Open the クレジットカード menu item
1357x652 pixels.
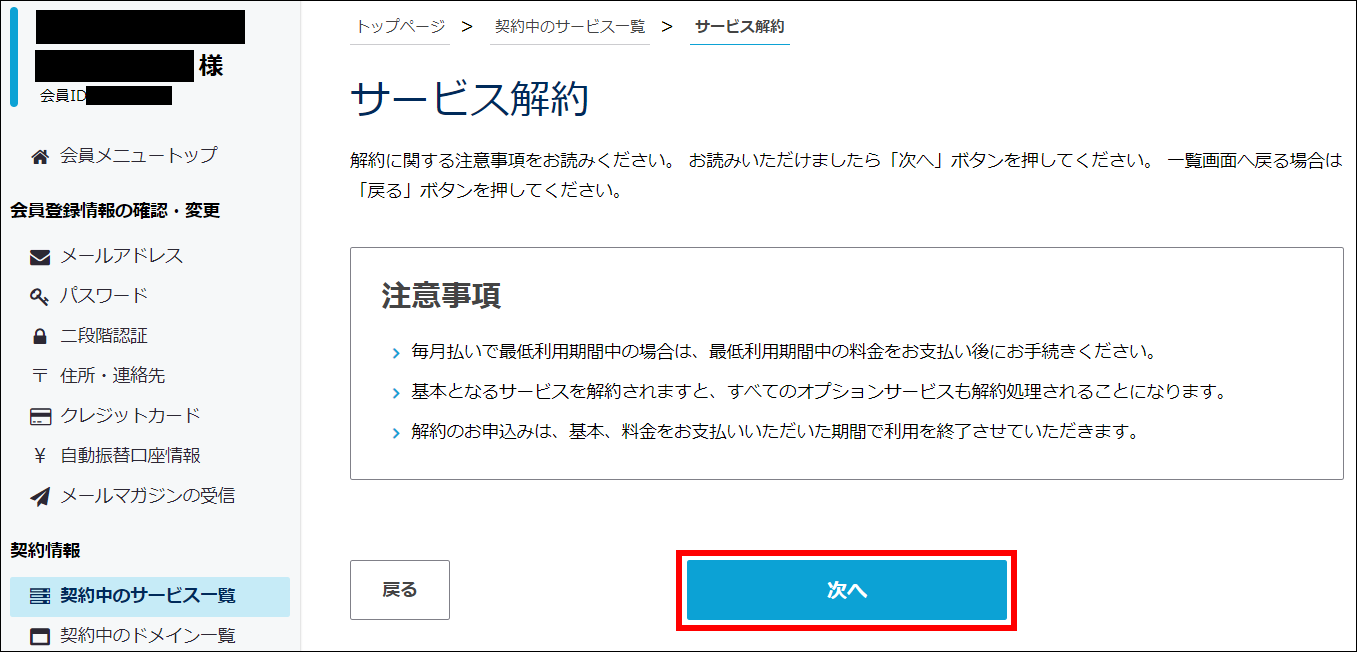(x=130, y=416)
